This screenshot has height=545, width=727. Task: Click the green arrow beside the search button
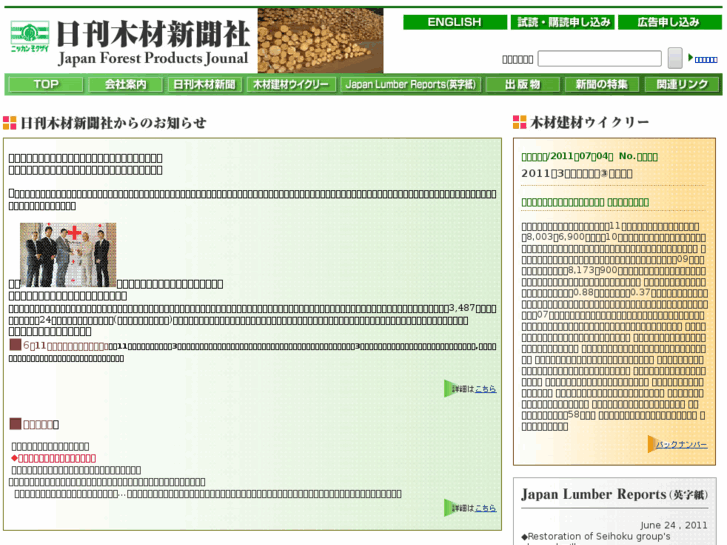coord(690,58)
